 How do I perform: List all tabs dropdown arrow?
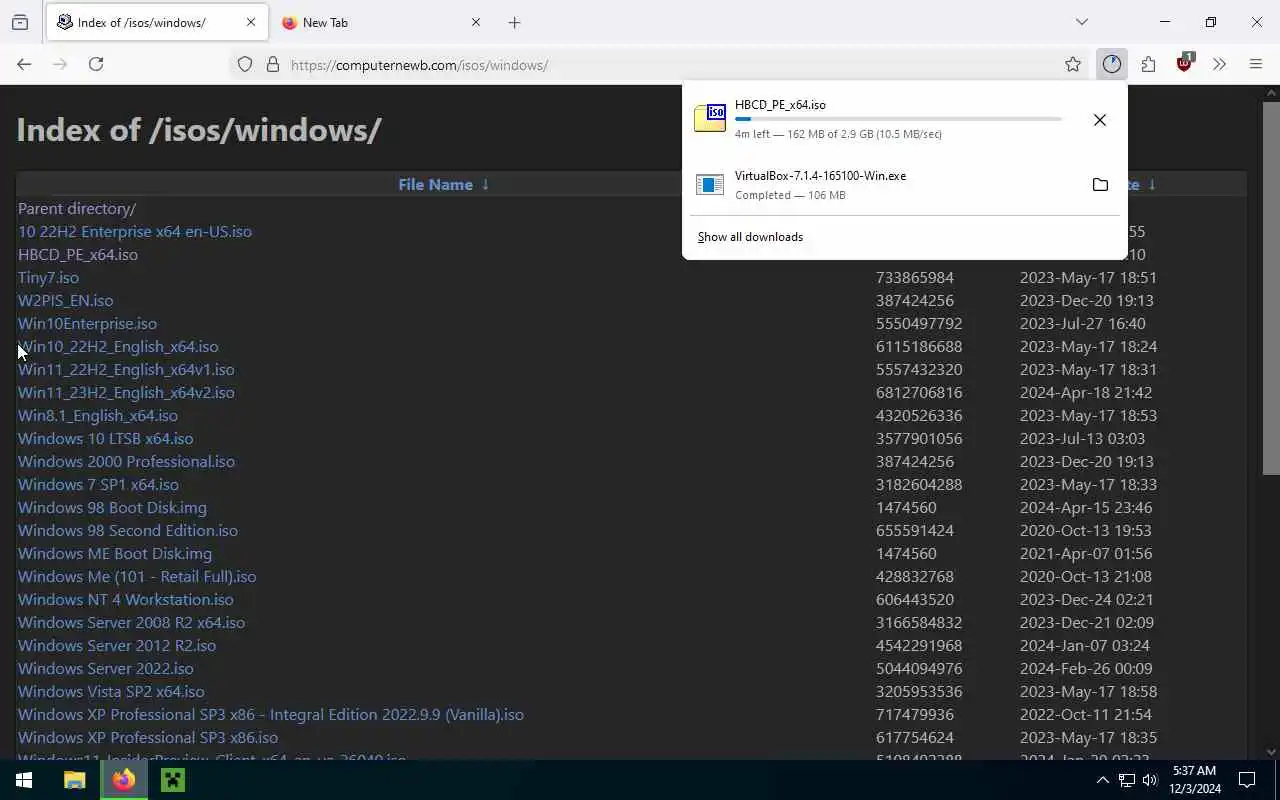click(1081, 22)
